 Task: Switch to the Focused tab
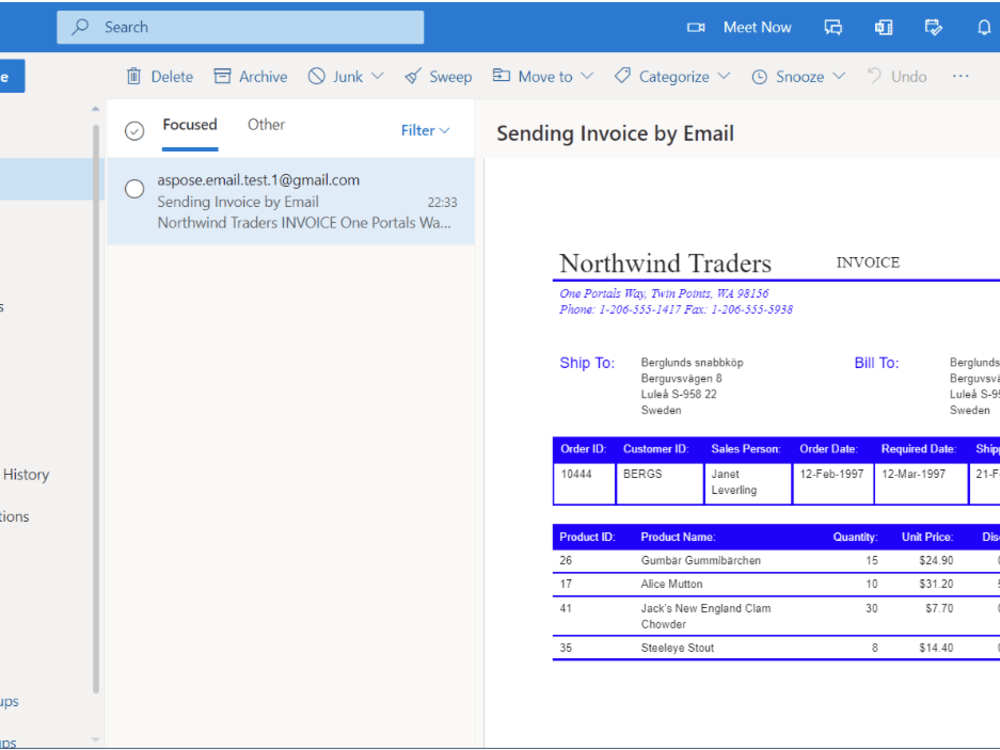pos(190,125)
